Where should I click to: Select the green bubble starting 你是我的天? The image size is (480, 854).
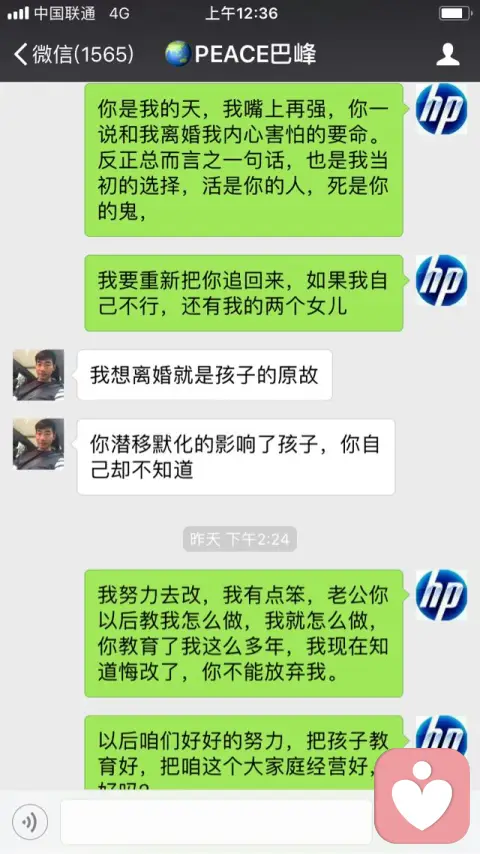[x=244, y=160]
